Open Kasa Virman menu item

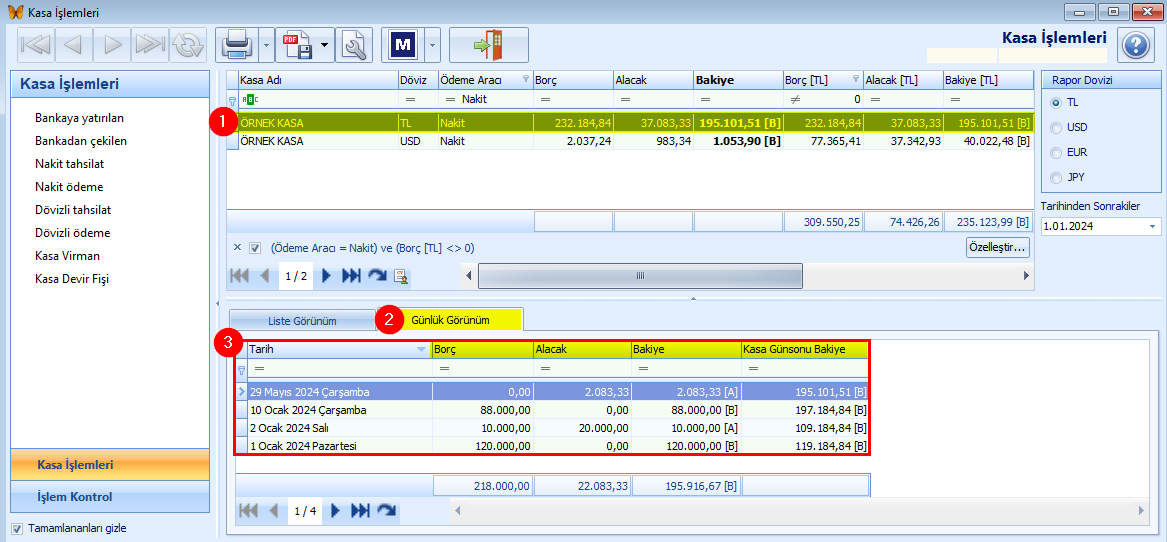coord(67,256)
